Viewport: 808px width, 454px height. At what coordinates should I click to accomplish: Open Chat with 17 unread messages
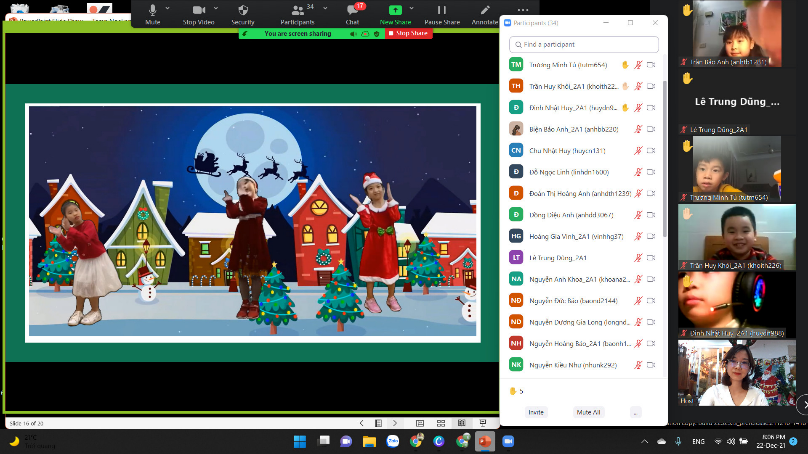[x=353, y=10]
